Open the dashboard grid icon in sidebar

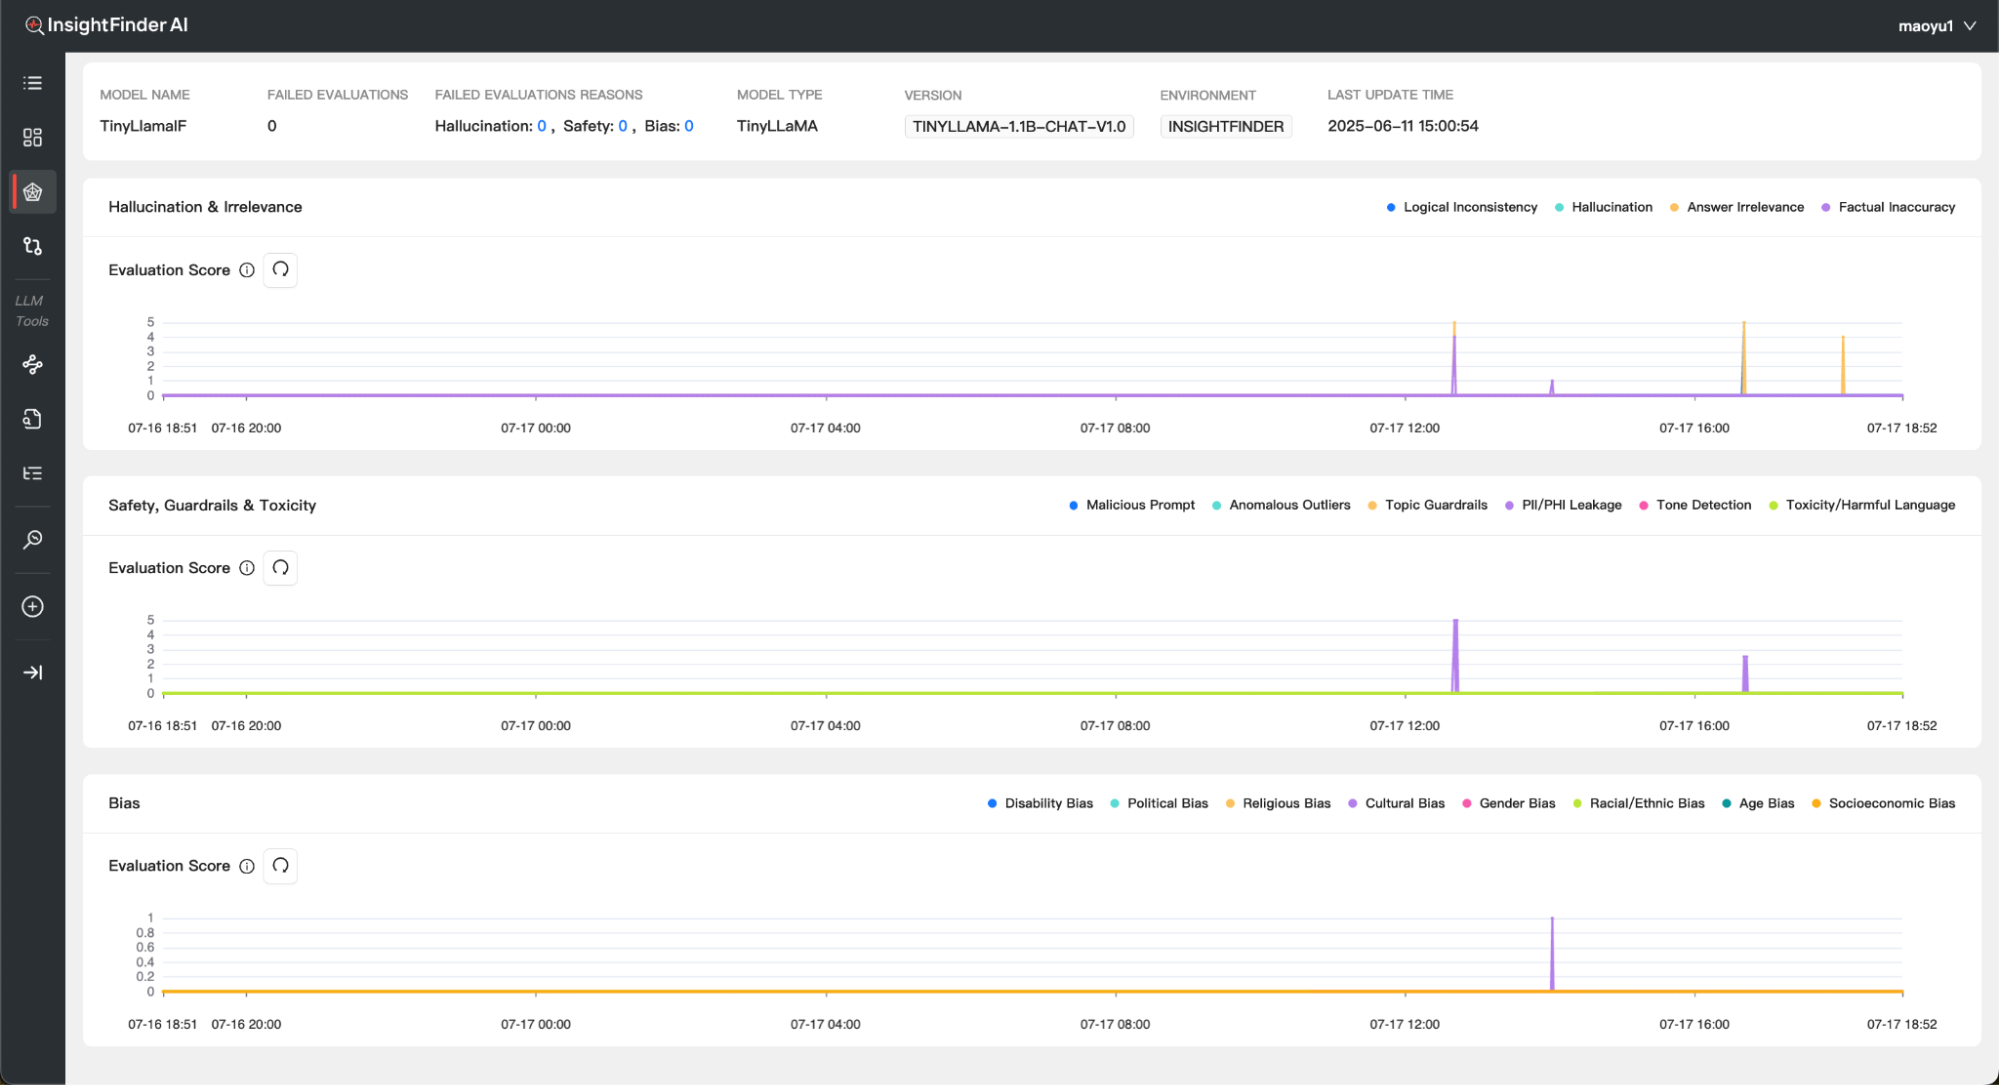click(x=32, y=137)
